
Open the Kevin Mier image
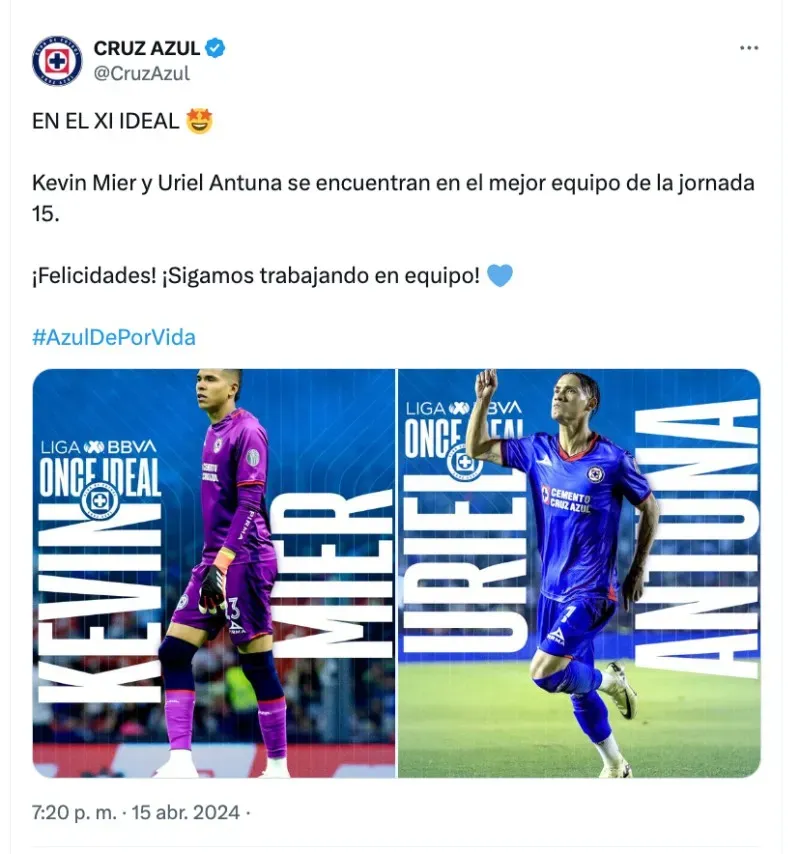coord(214,573)
